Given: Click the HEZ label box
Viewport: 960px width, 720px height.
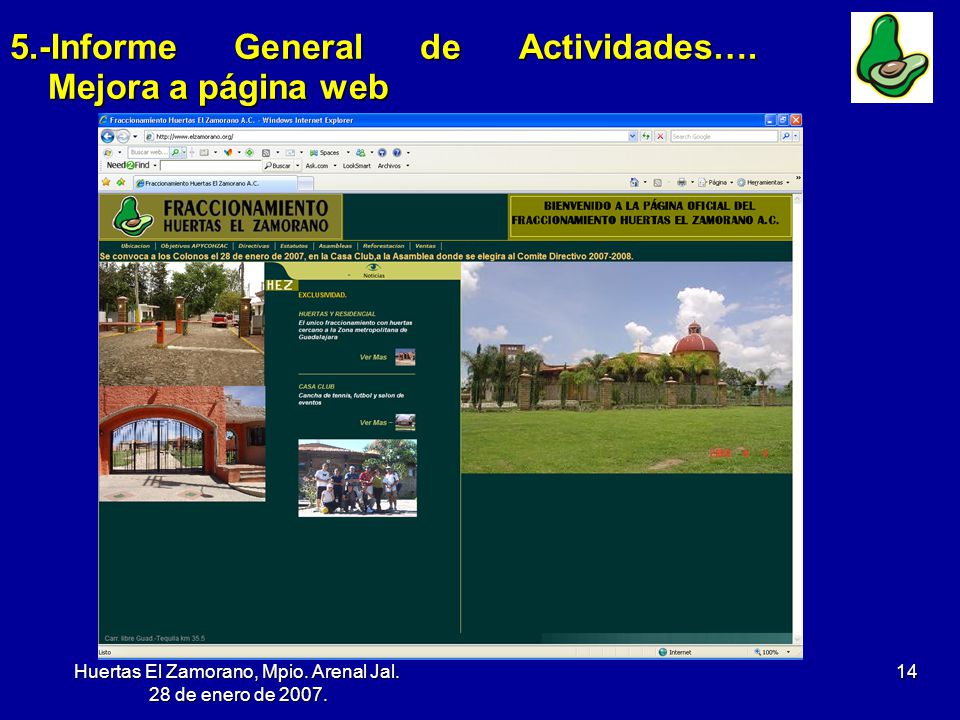Looking at the screenshot, I should pos(280,285).
